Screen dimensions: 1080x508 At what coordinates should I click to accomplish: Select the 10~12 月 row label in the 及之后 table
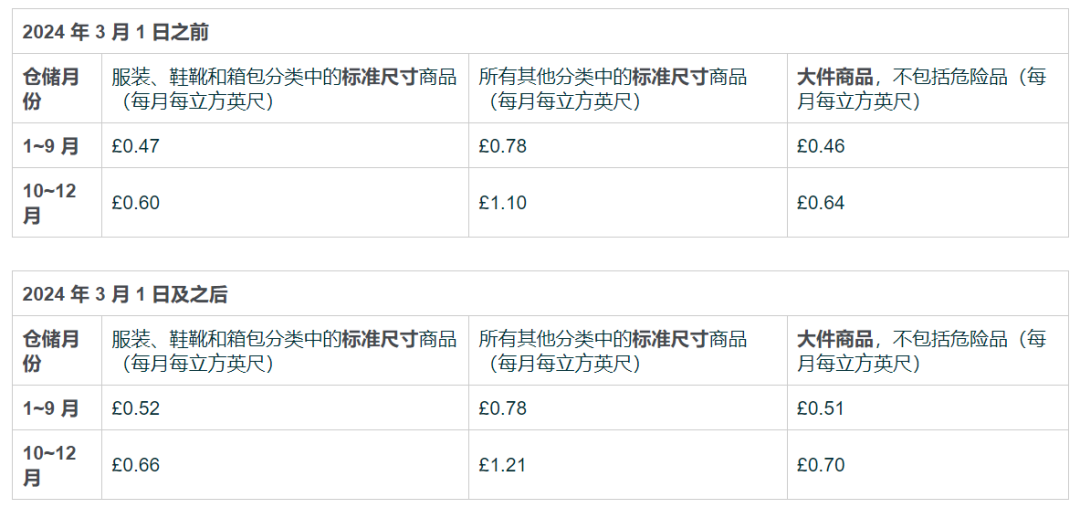[50, 465]
